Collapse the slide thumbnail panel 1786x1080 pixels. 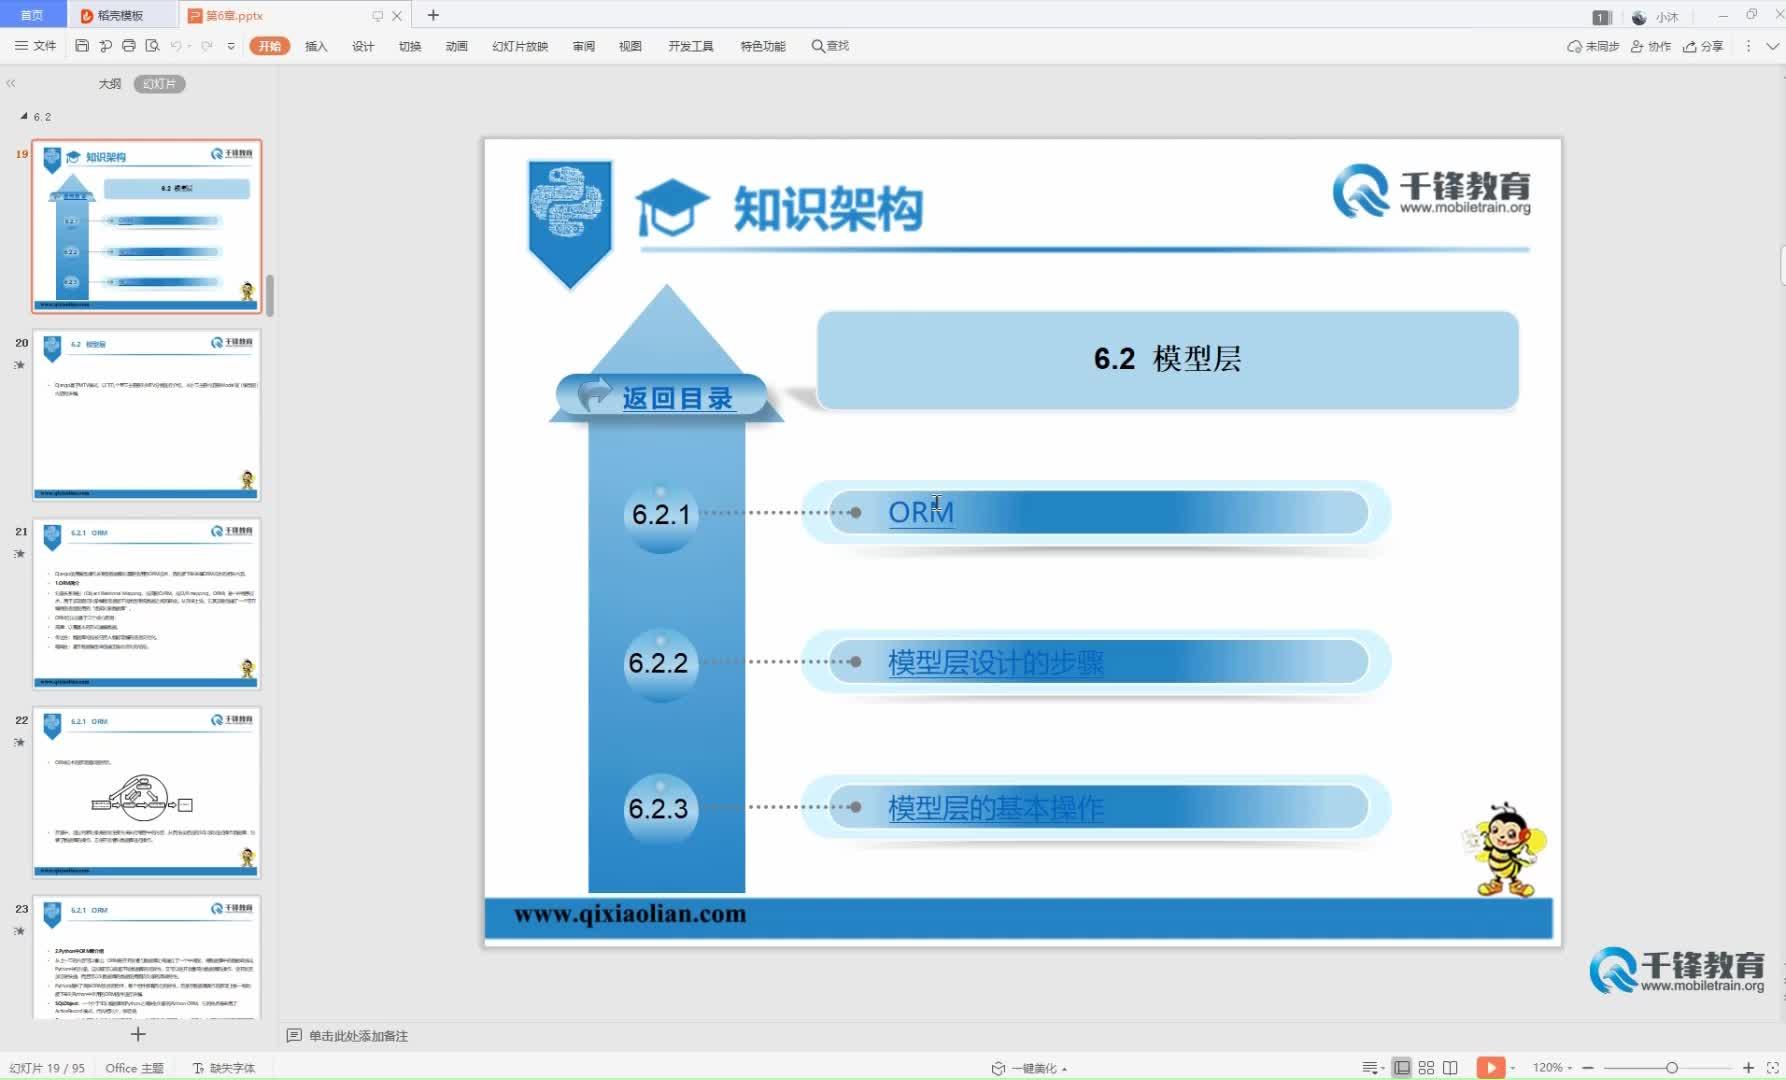(x=11, y=84)
